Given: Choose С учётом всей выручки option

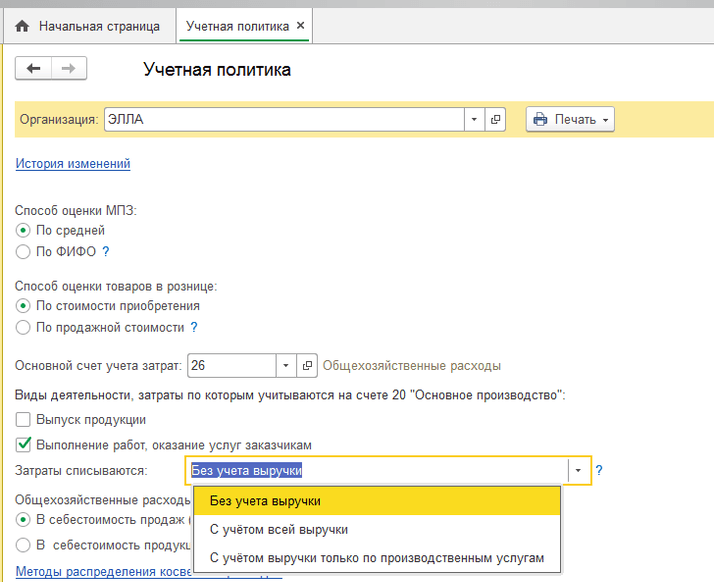Looking at the screenshot, I should click(x=279, y=529).
